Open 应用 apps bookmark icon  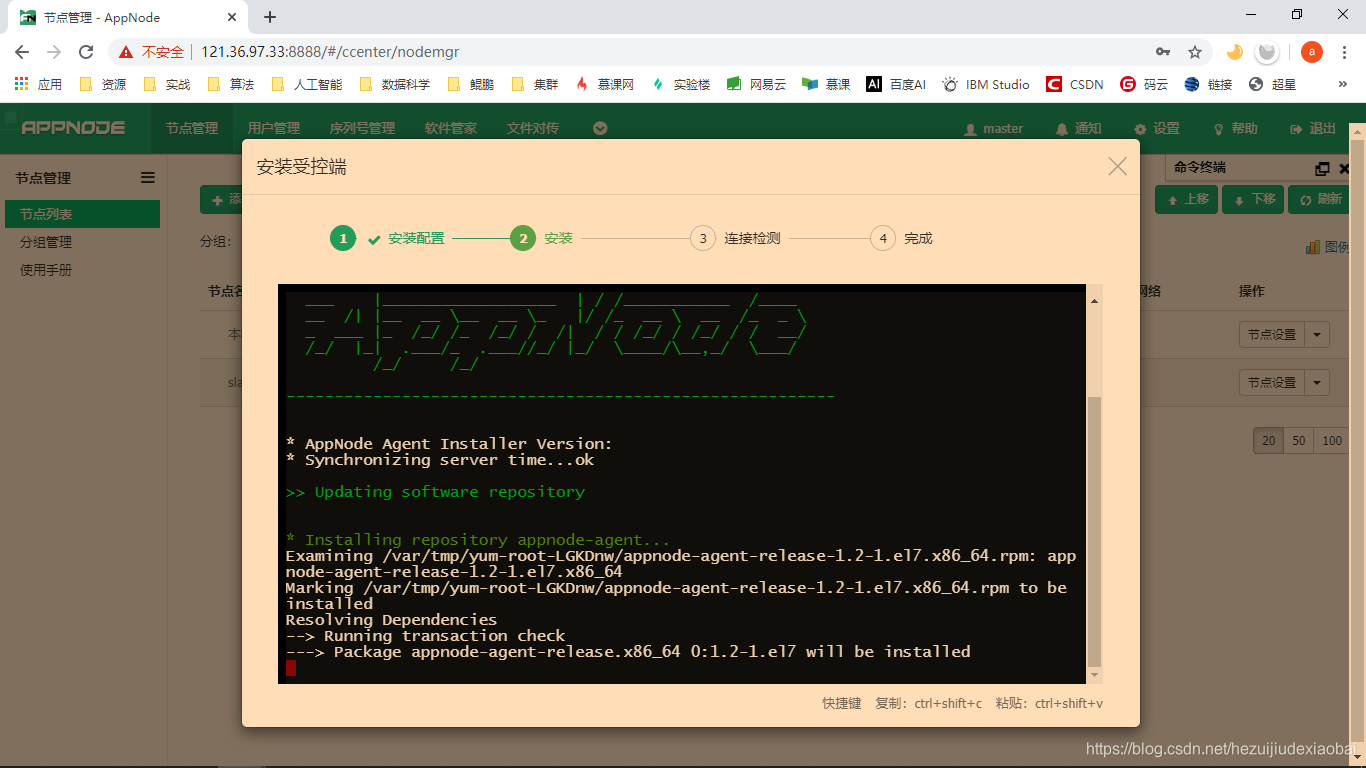38,84
